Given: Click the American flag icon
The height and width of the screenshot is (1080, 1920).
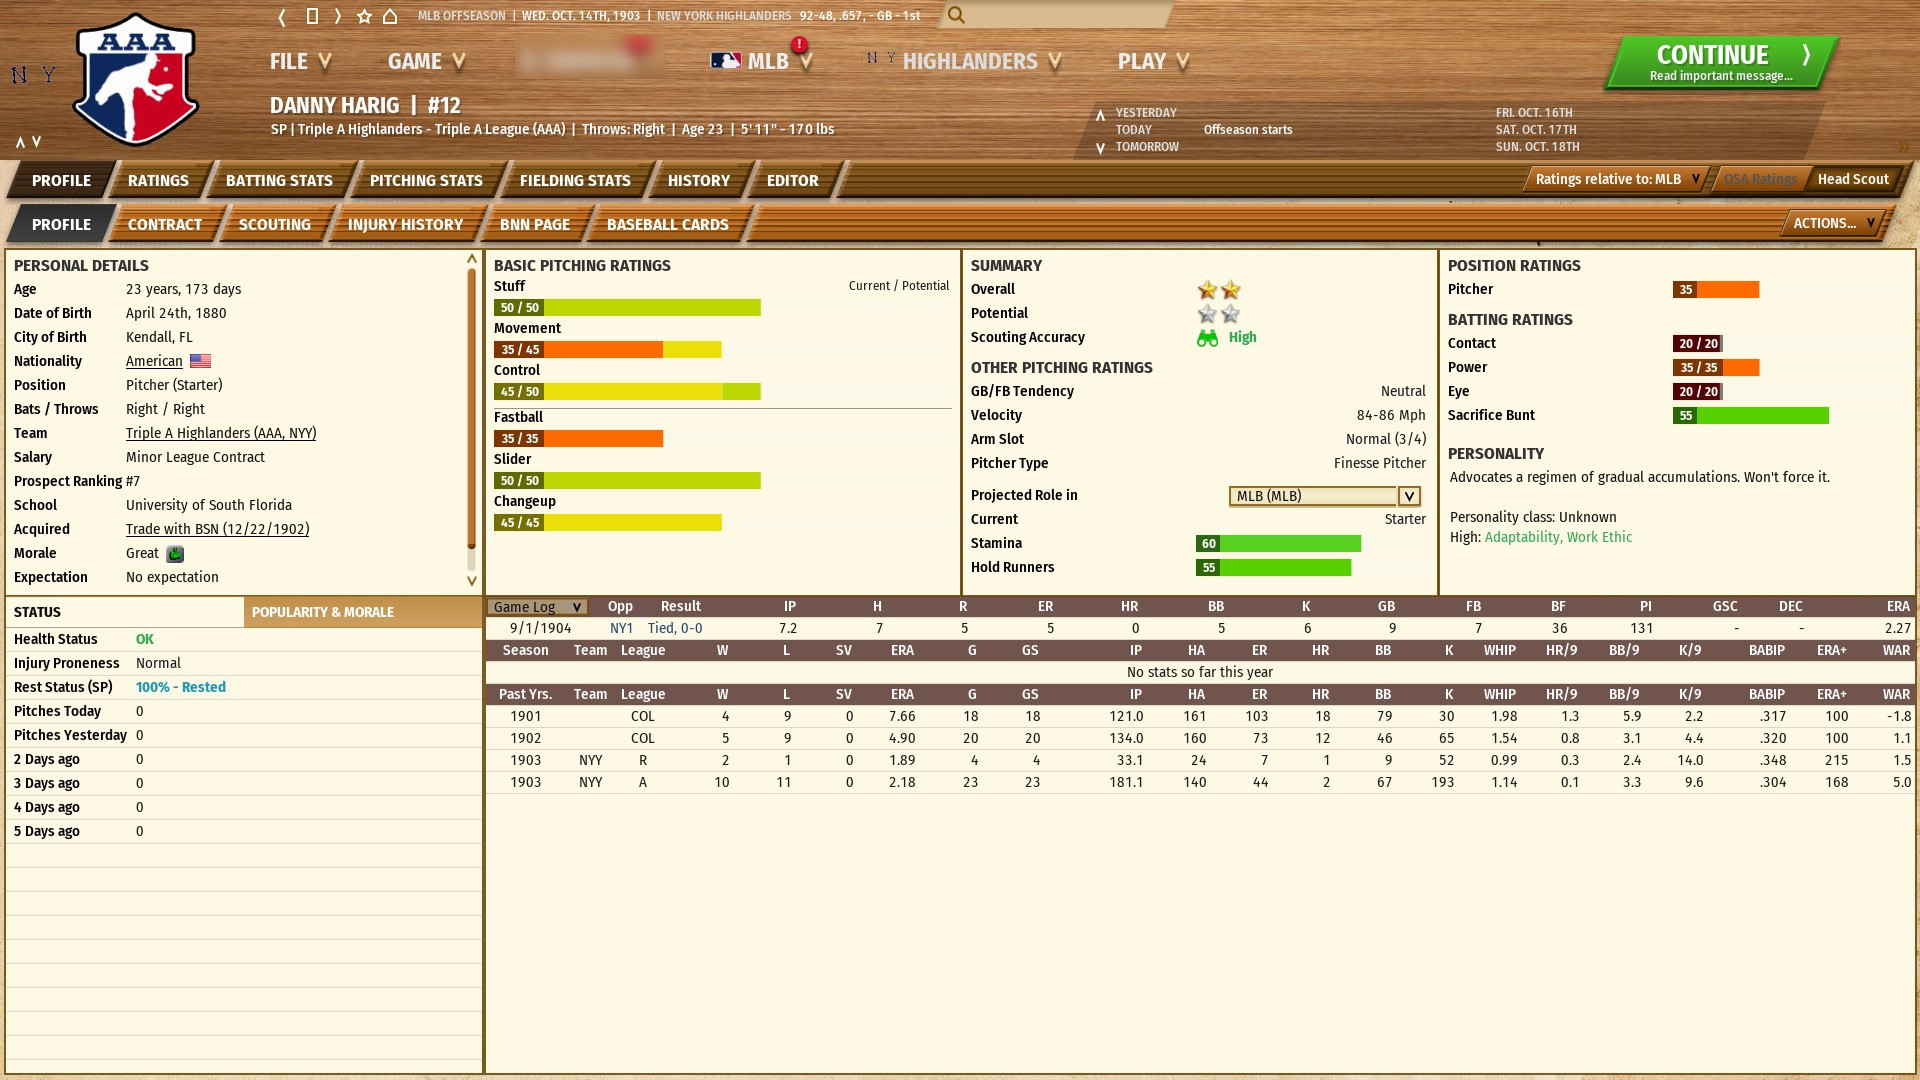Looking at the screenshot, I should (201, 361).
